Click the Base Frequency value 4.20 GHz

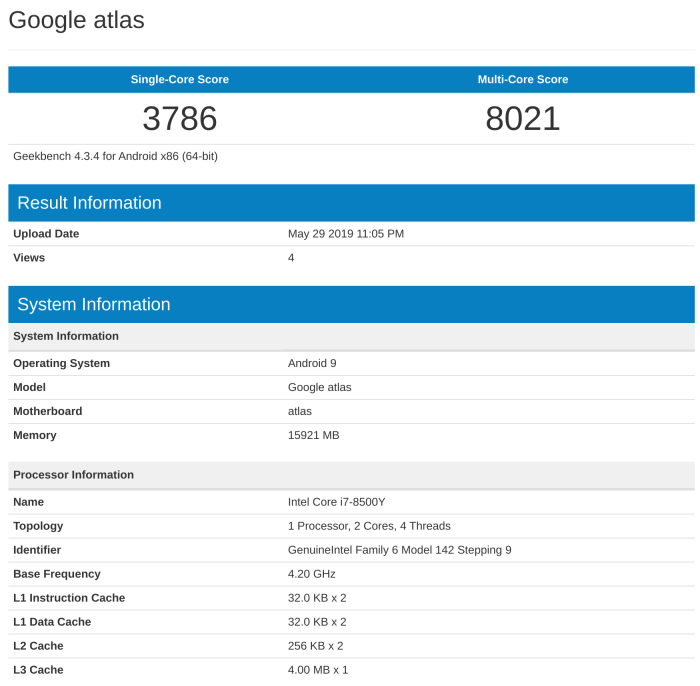311,574
